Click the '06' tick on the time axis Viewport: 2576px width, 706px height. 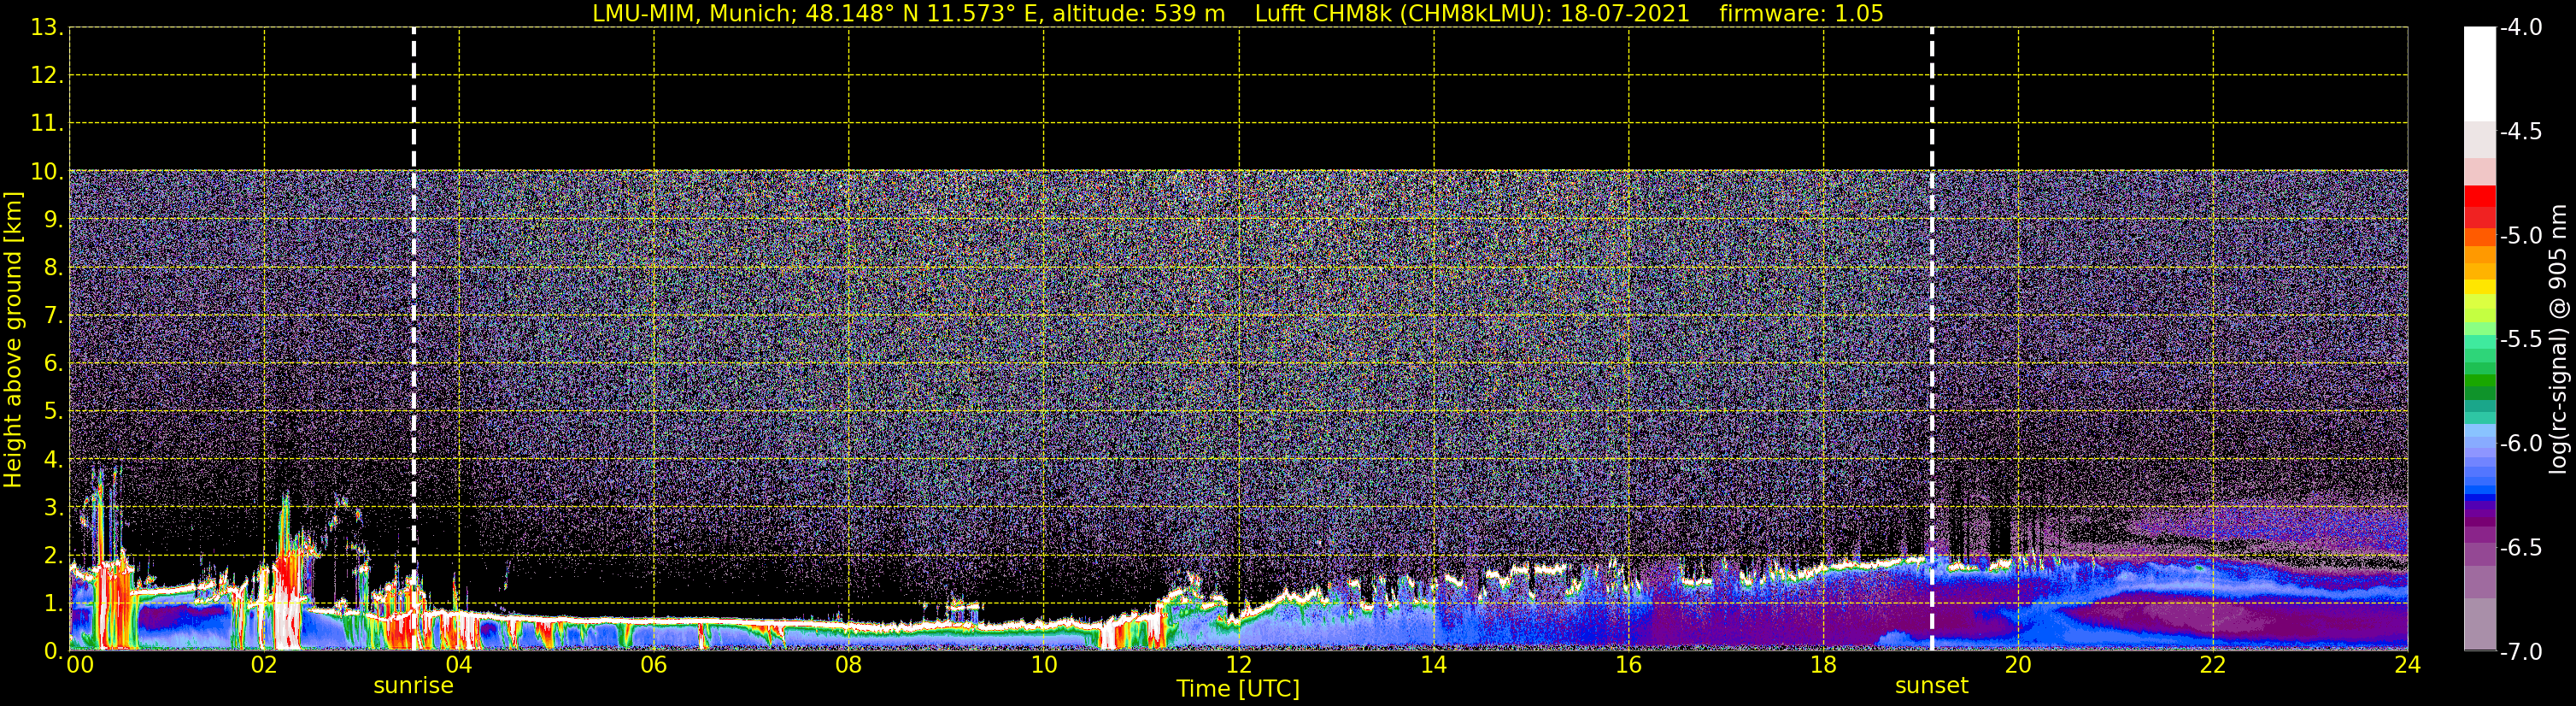[654, 665]
